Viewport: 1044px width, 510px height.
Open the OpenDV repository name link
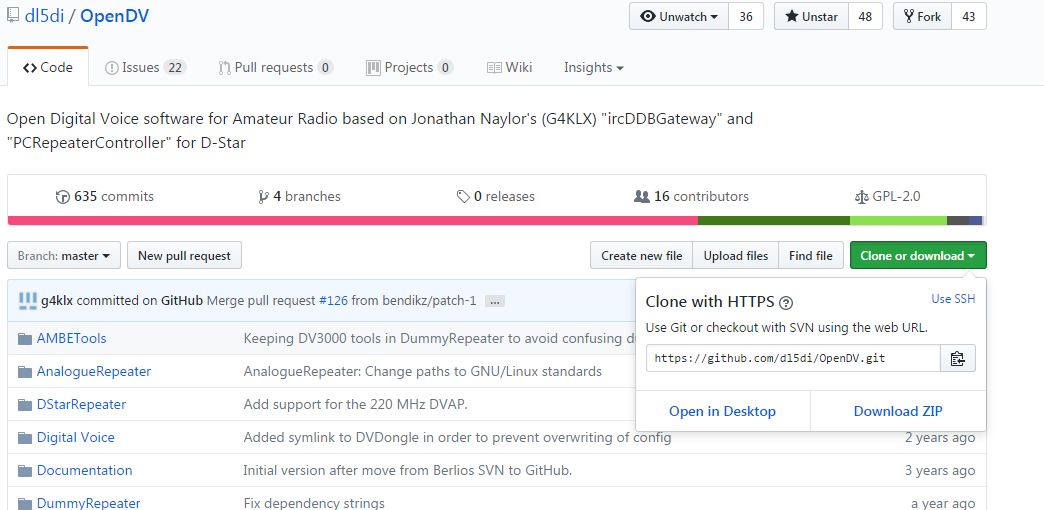click(115, 16)
